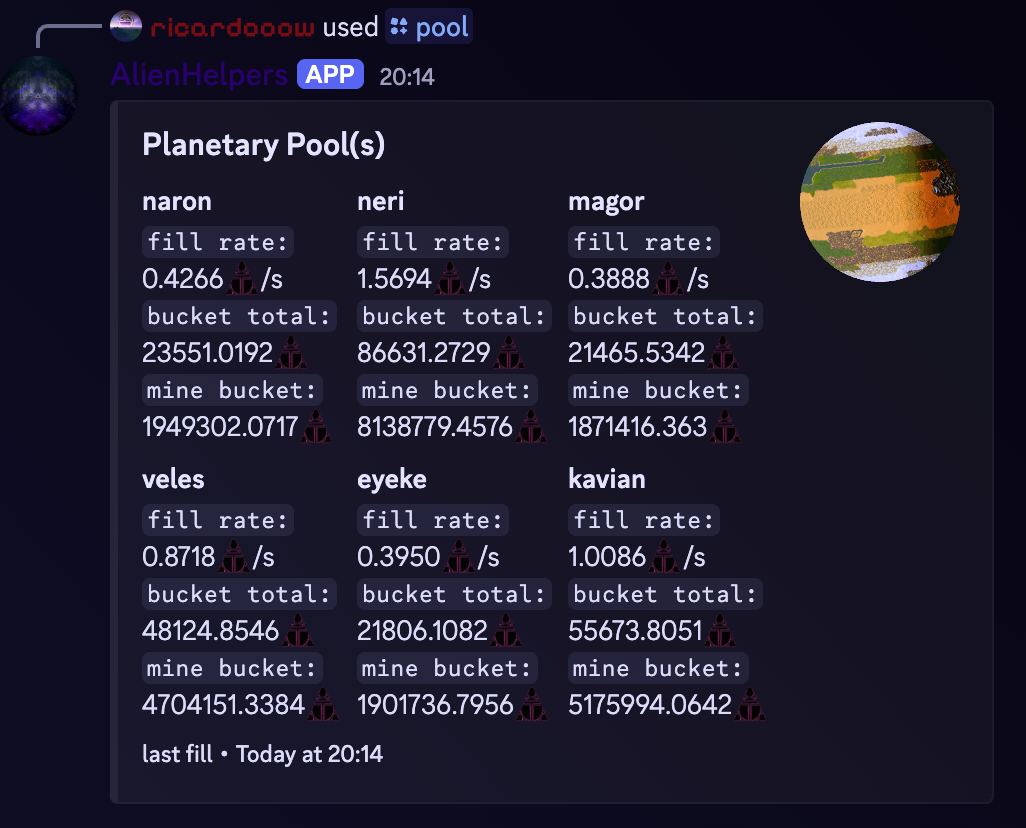Click the naron fill rate currency icon
This screenshot has width=1026, height=828.
pos(242,279)
